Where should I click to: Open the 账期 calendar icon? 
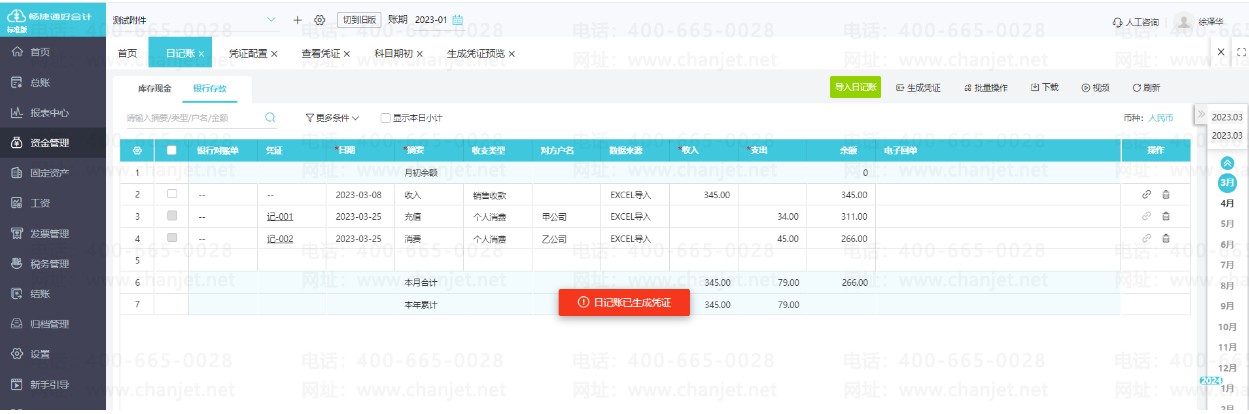tap(458, 20)
